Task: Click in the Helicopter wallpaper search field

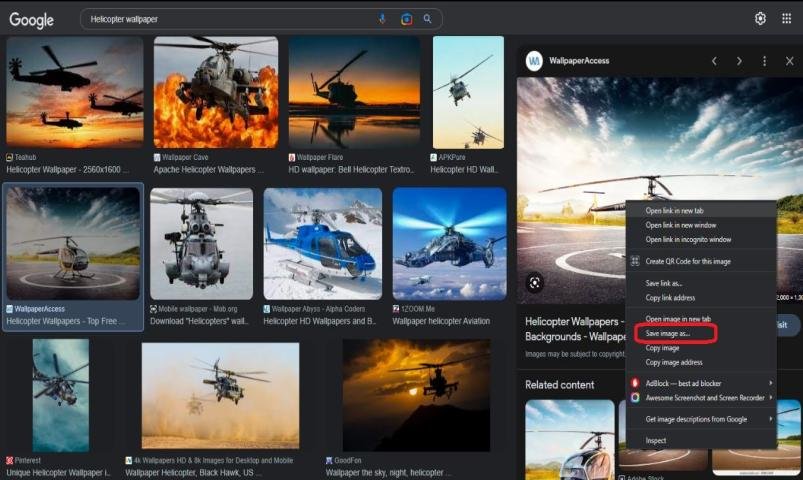Action: (x=230, y=19)
